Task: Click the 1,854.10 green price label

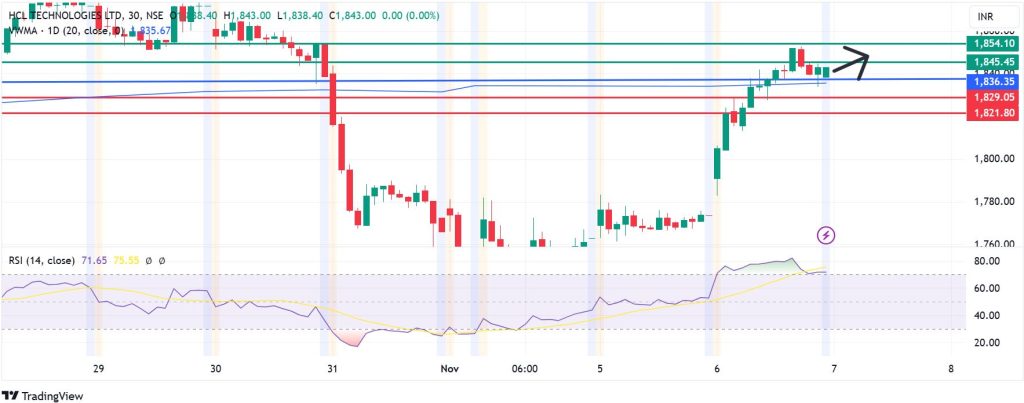Action: [x=992, y=44]
